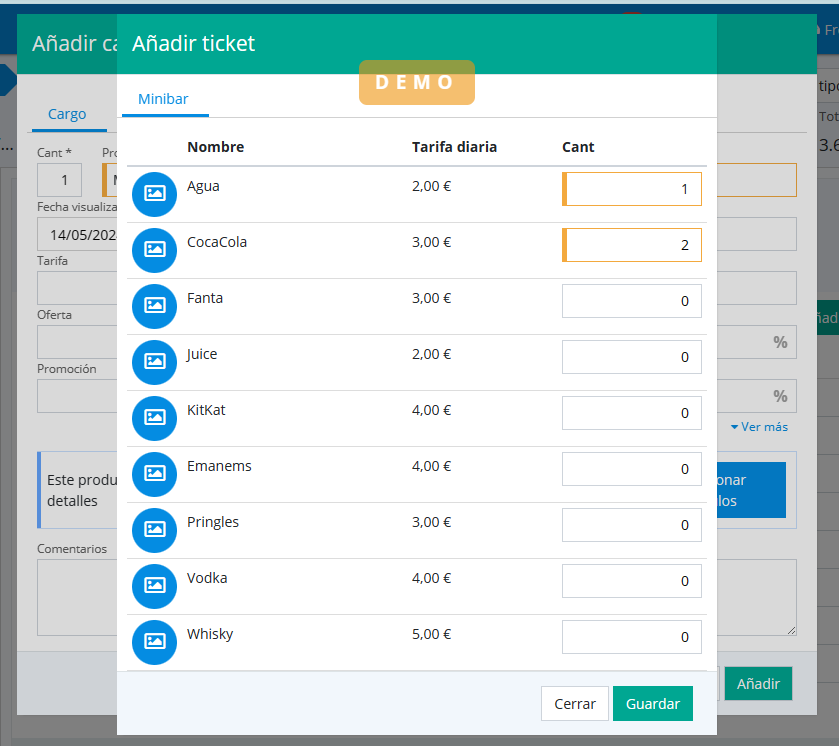
Task: Click the Emanems product image icon
Action: click(x=154, y=474)
